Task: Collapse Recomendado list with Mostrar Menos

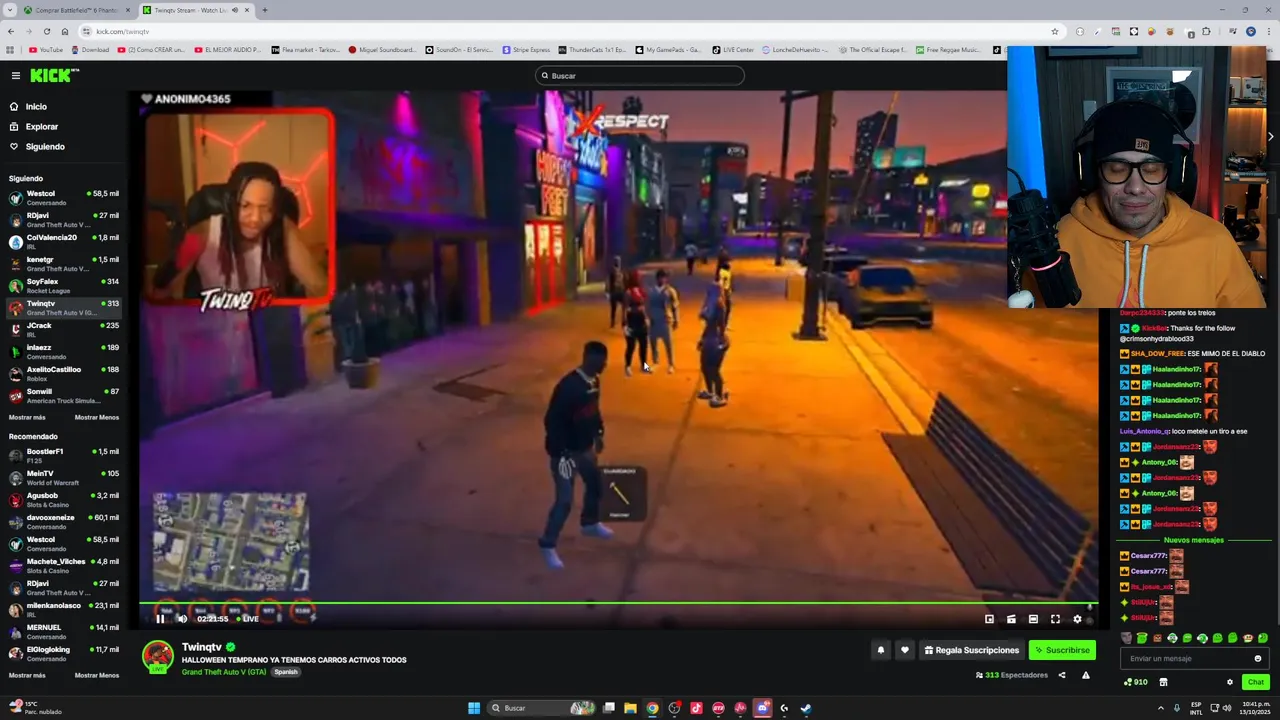Action: [97, 676]
